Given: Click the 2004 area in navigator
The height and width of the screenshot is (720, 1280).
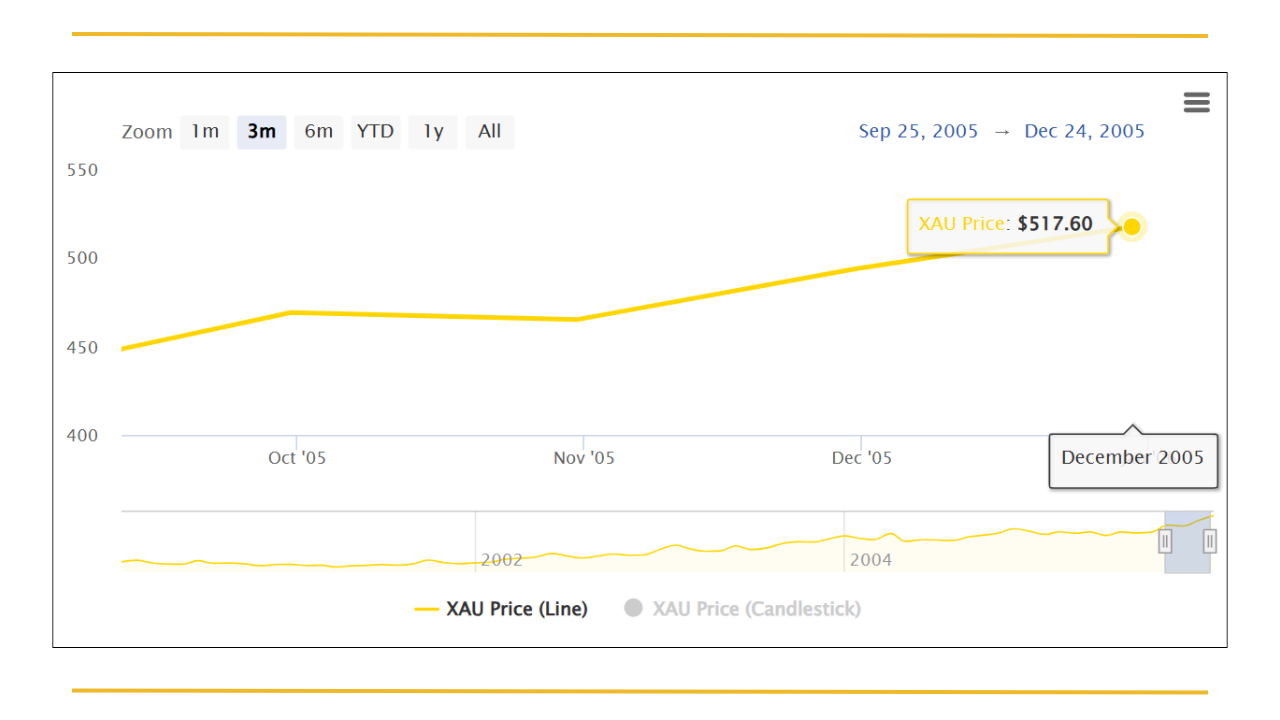Looking at the screenshot, I should 871,560.
